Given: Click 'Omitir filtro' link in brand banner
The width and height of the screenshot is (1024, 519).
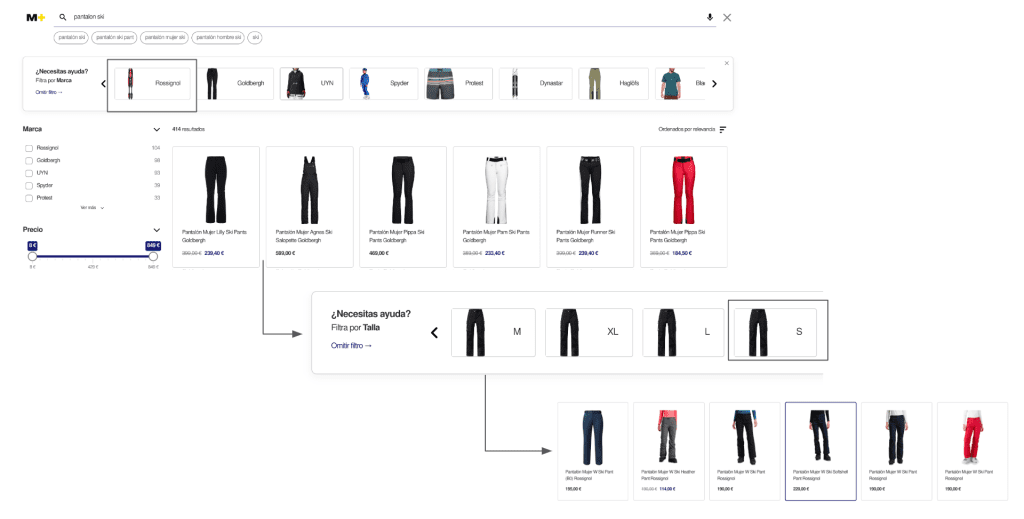Looking at the screenshot, I should click(x=49, y=92).
